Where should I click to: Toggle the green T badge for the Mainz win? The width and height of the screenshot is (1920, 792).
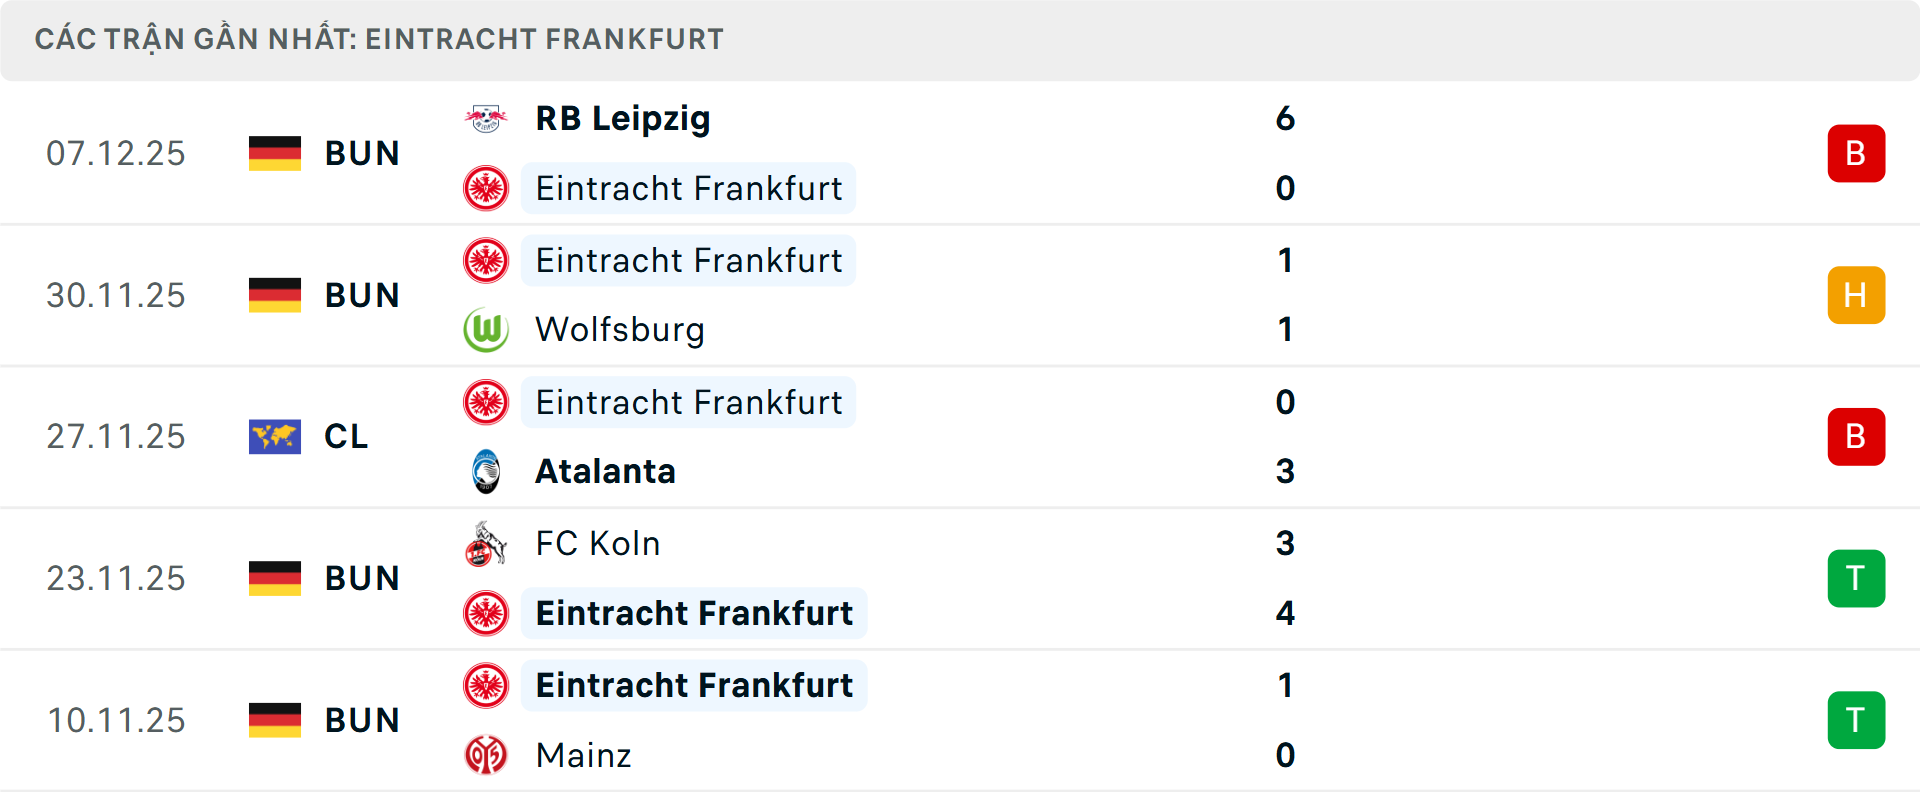[x=1856, y=720]
